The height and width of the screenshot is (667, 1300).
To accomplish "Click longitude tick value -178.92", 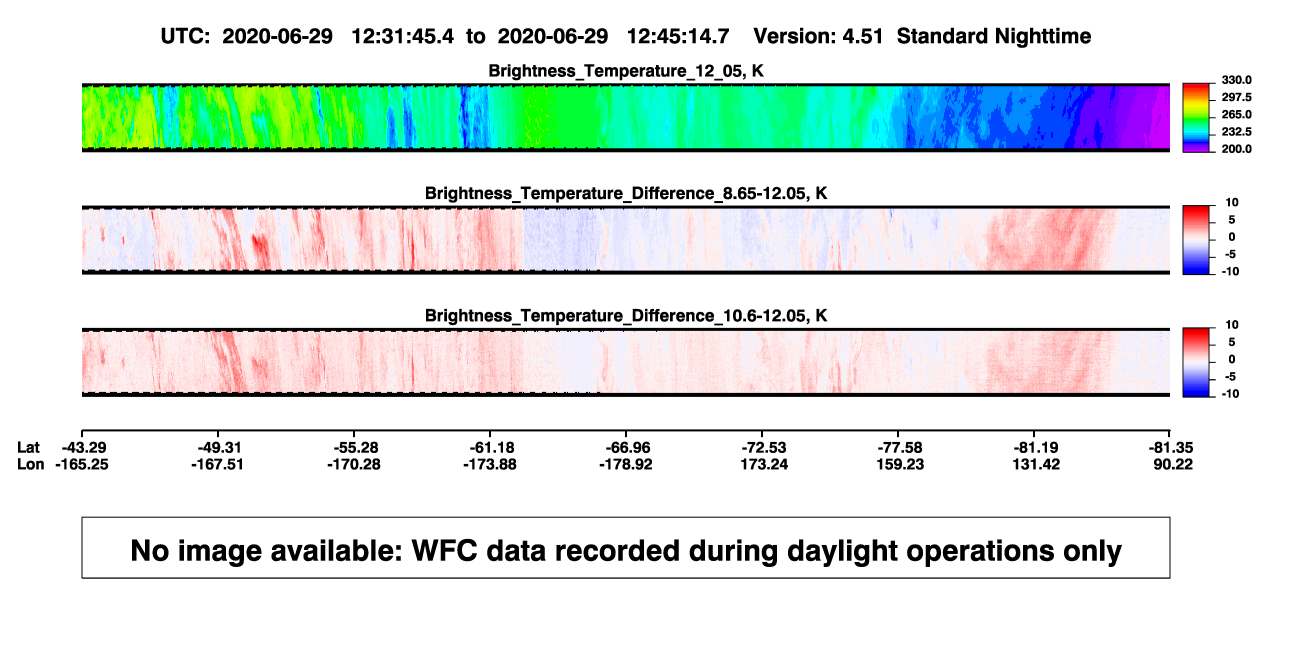I will [626, 464].
